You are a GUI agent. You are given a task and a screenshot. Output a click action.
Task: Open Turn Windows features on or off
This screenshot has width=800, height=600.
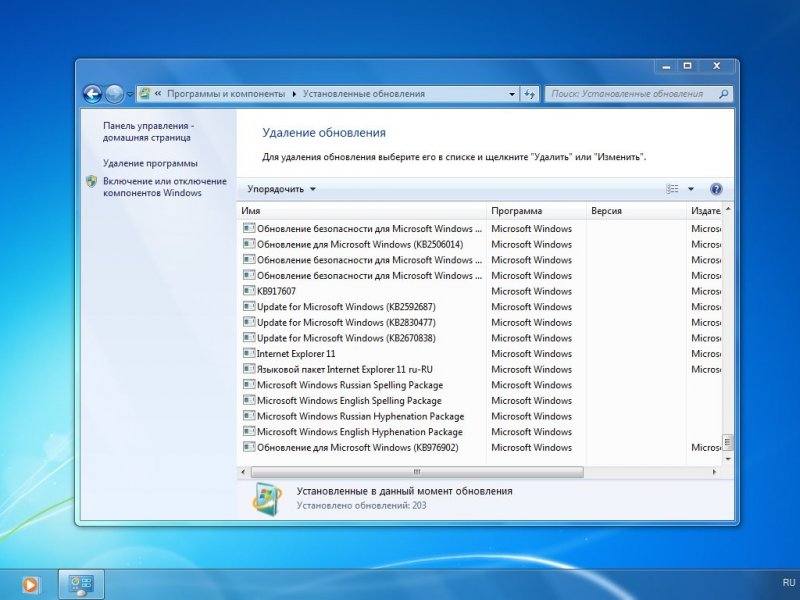(x=165, y=187)
